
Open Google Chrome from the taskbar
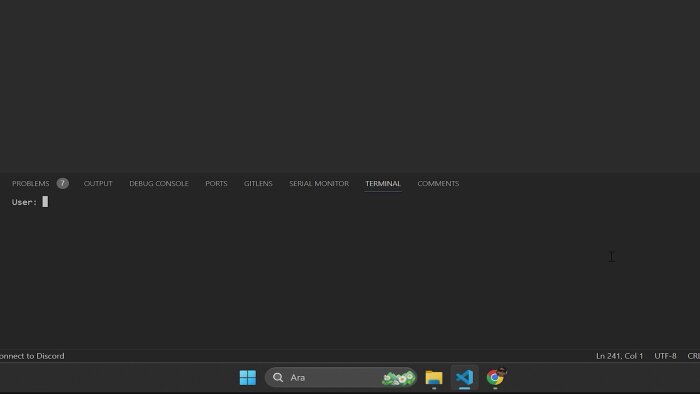pos(495,377)
